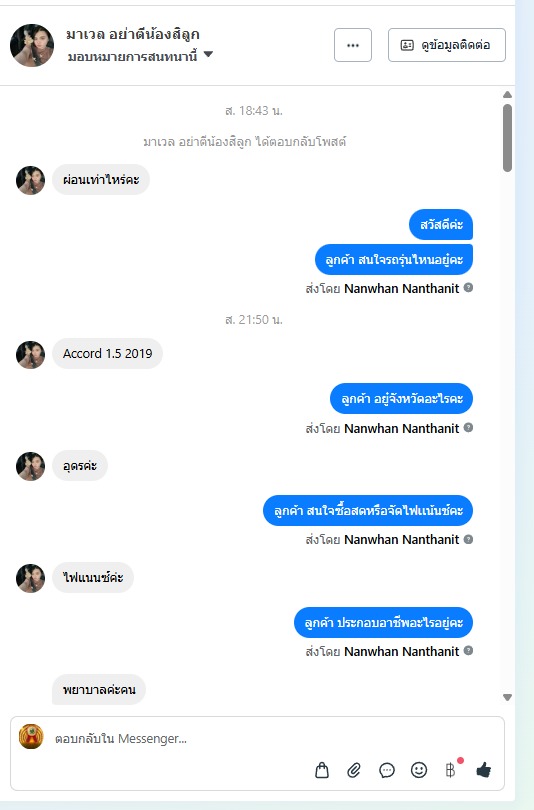Click the scrollbar up arrow

point(507,95)
